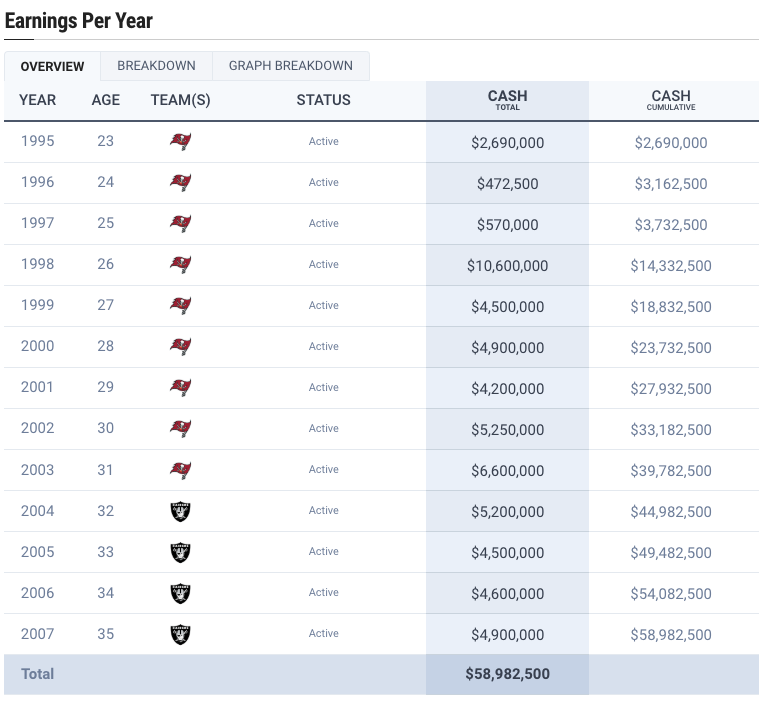Select the $58,982,500 total cash cell
The width and height of the screenshot is (759, 706).
(507, 675)
